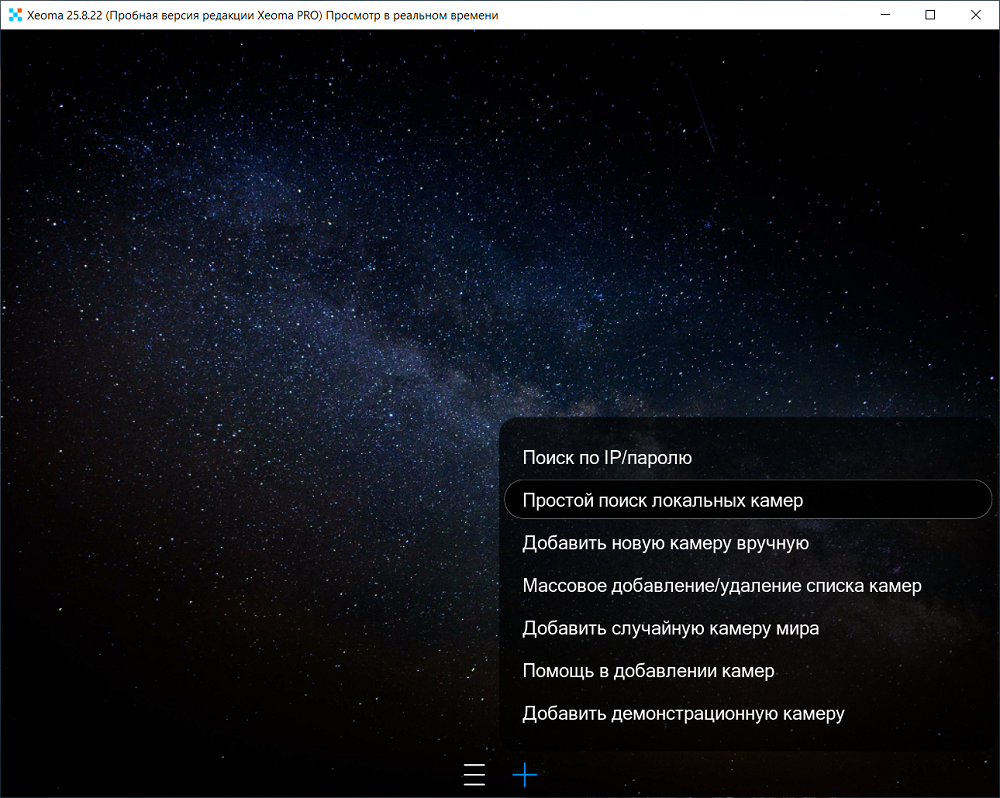Image resolution: width=1000 pixels, height=798 pixels.
Task: Click the starry background to dismiss menu
Action: [x=200, y=600]
